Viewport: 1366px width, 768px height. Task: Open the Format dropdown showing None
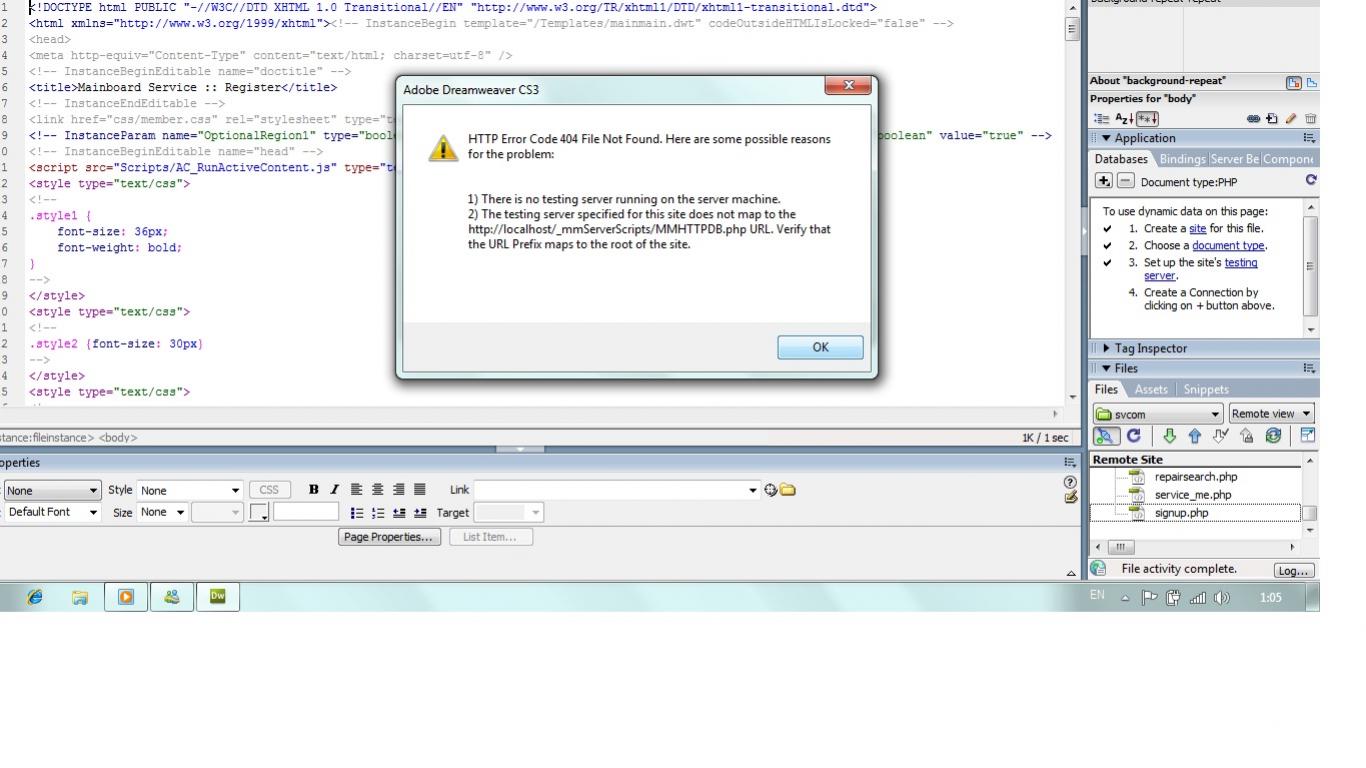tap(53, 490)
